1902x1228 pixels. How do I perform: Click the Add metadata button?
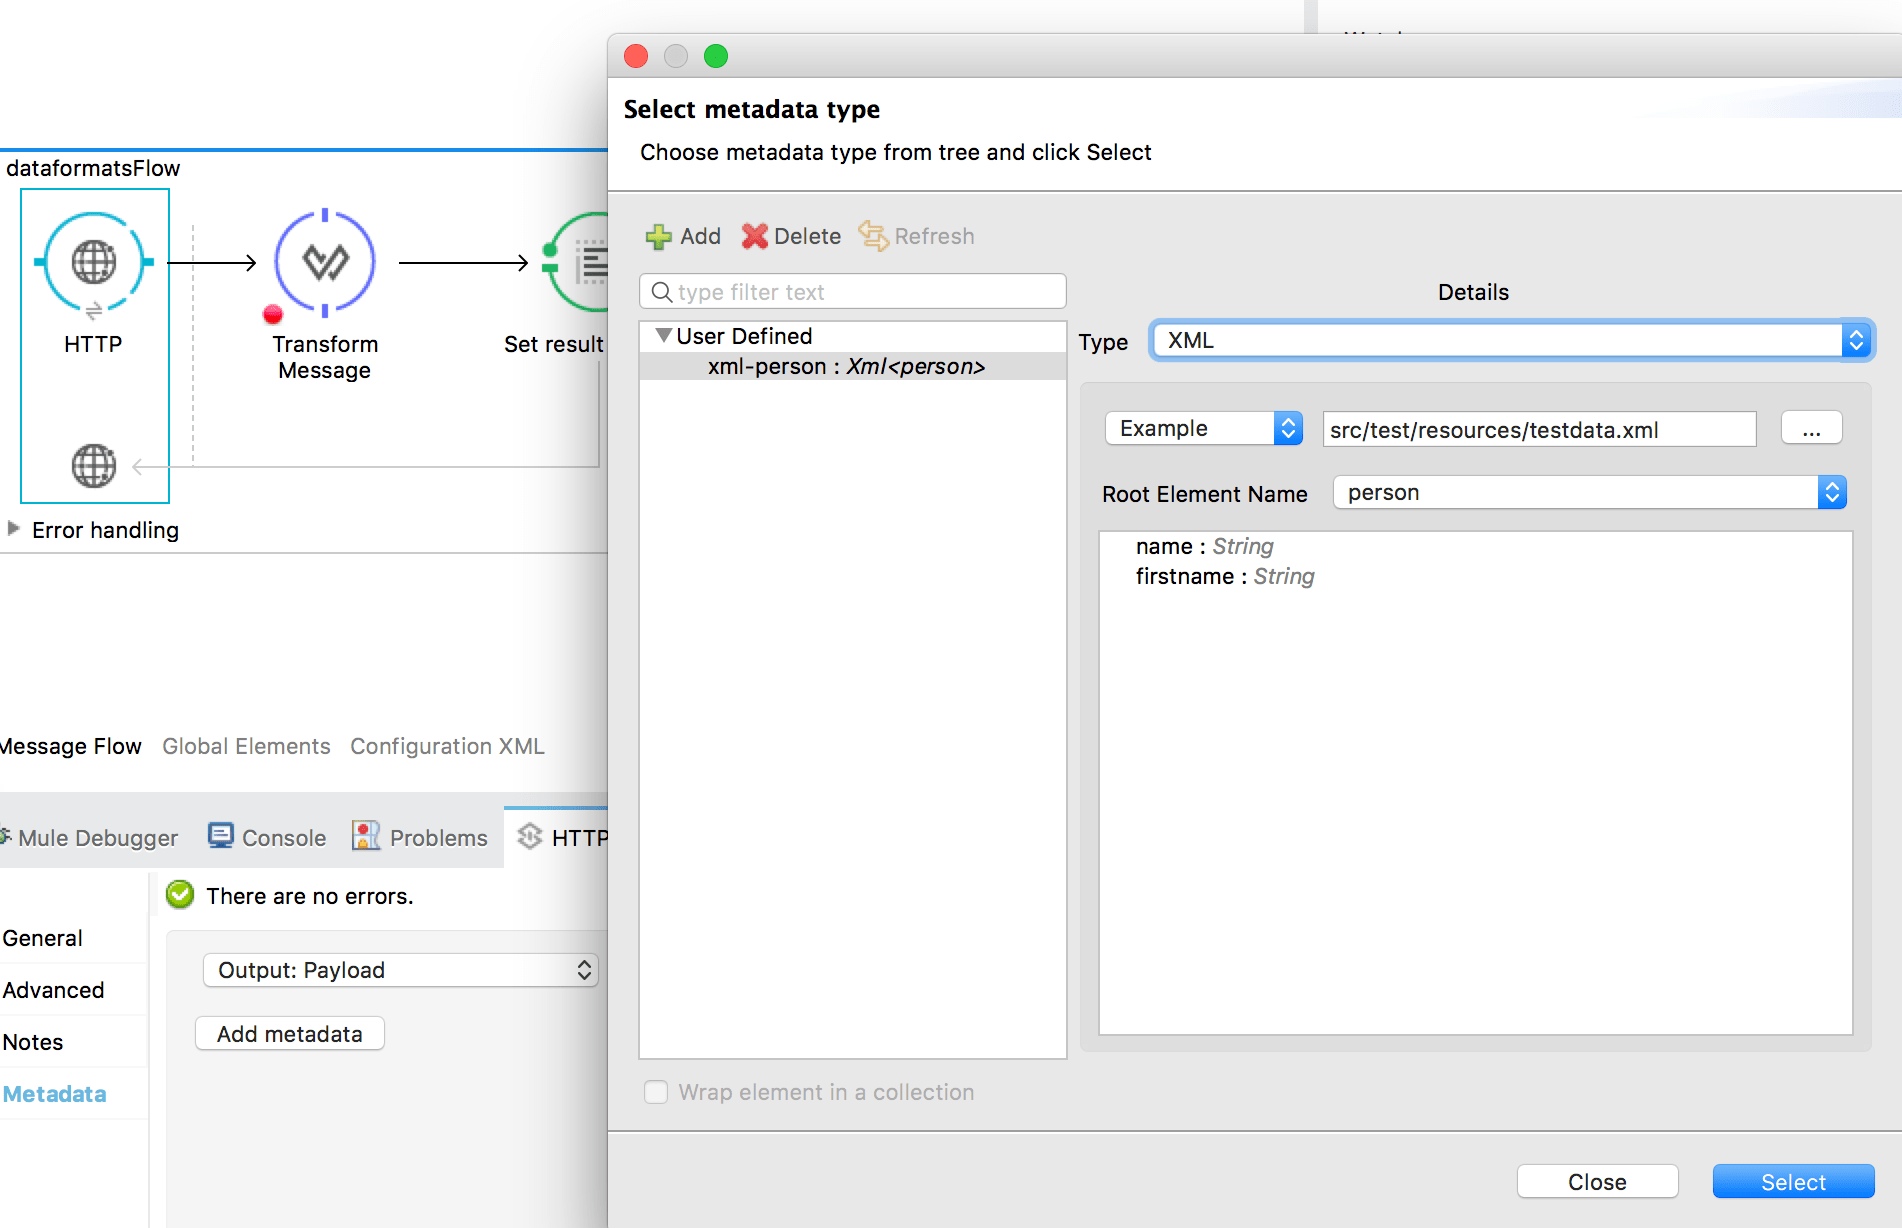[290, 1034]
